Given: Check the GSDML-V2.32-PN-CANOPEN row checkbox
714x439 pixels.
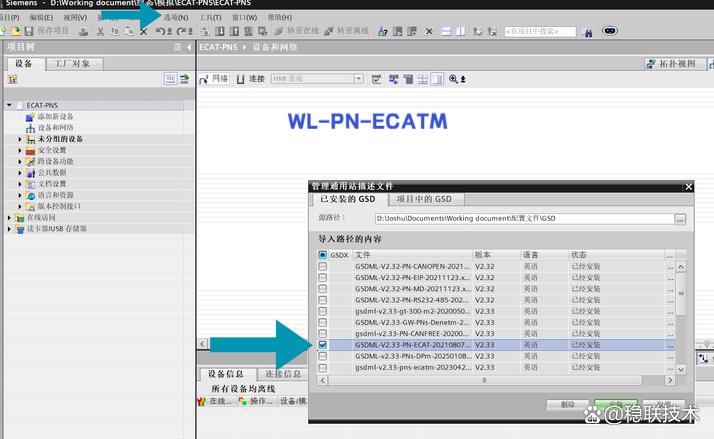Looking at the screenshot, I should click(322, 266).
